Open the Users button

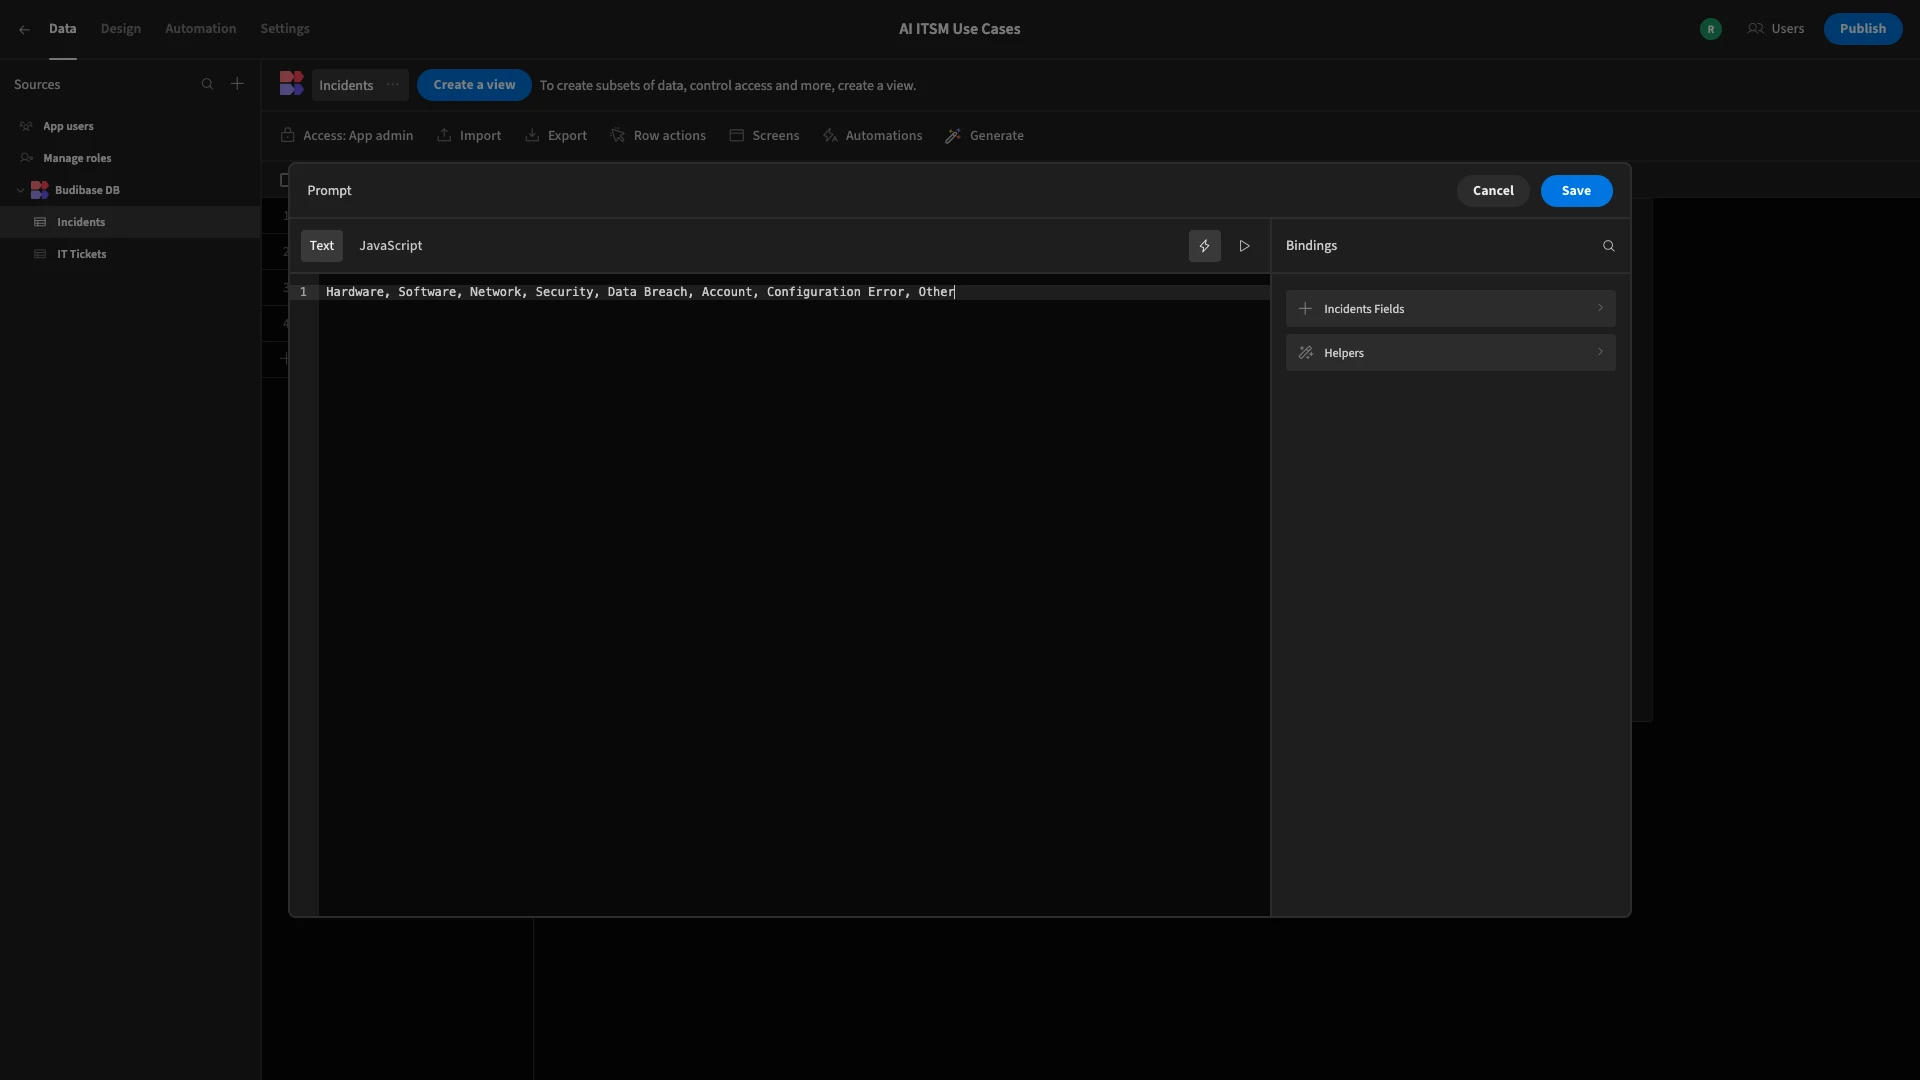click(x=1776, y=29)
